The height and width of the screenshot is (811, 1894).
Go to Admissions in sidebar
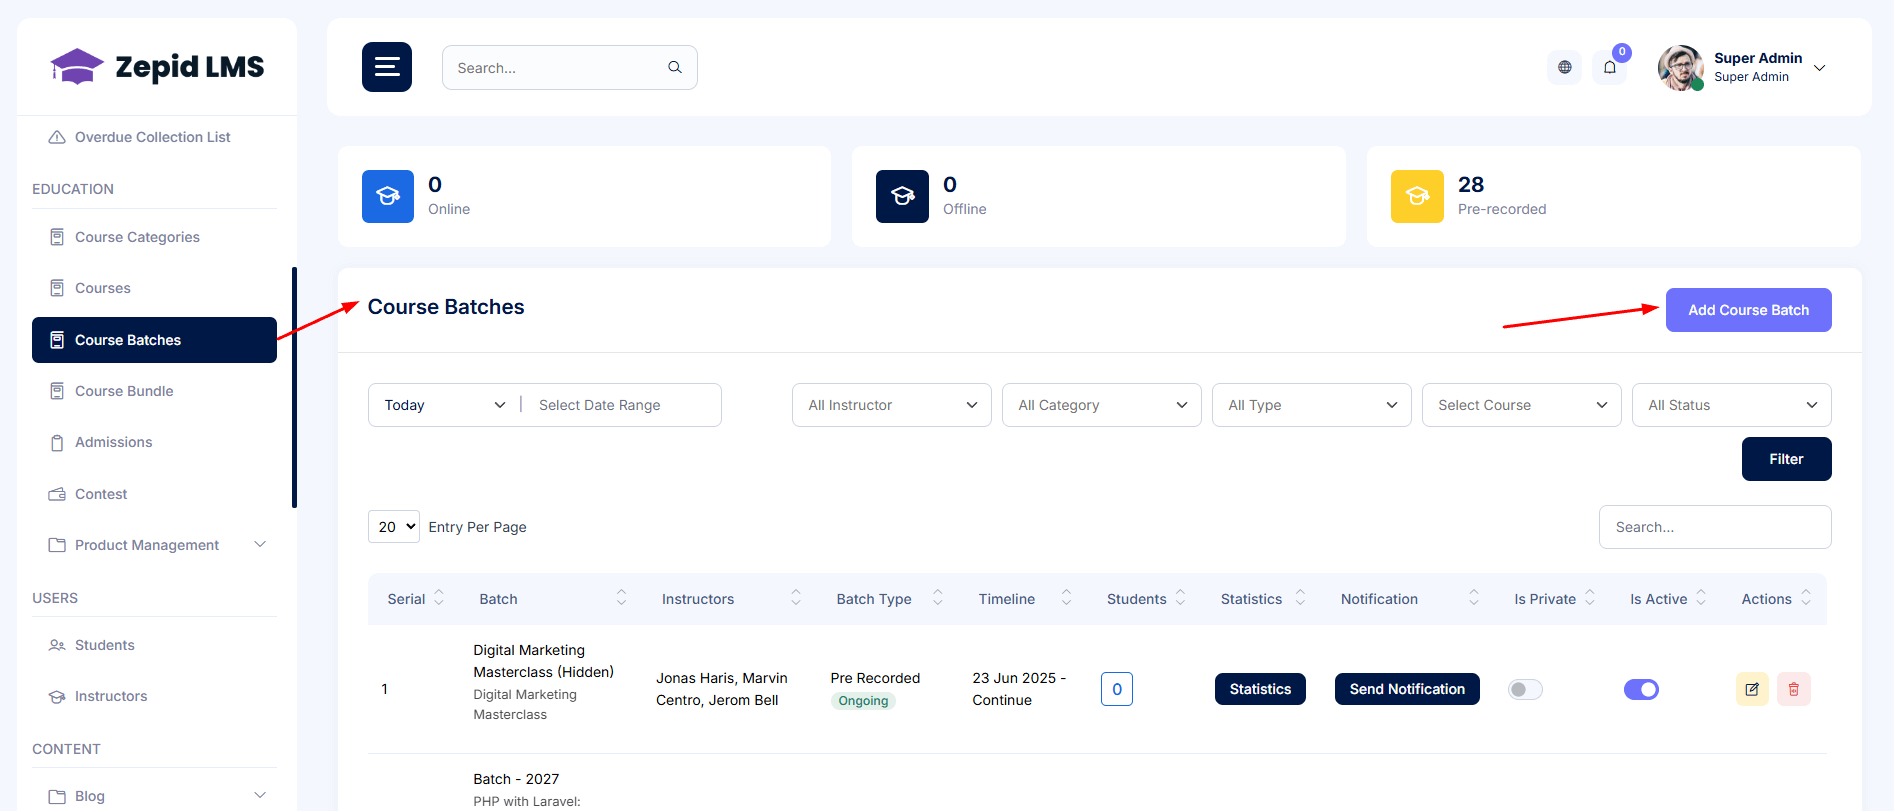[x=154, y=442]
